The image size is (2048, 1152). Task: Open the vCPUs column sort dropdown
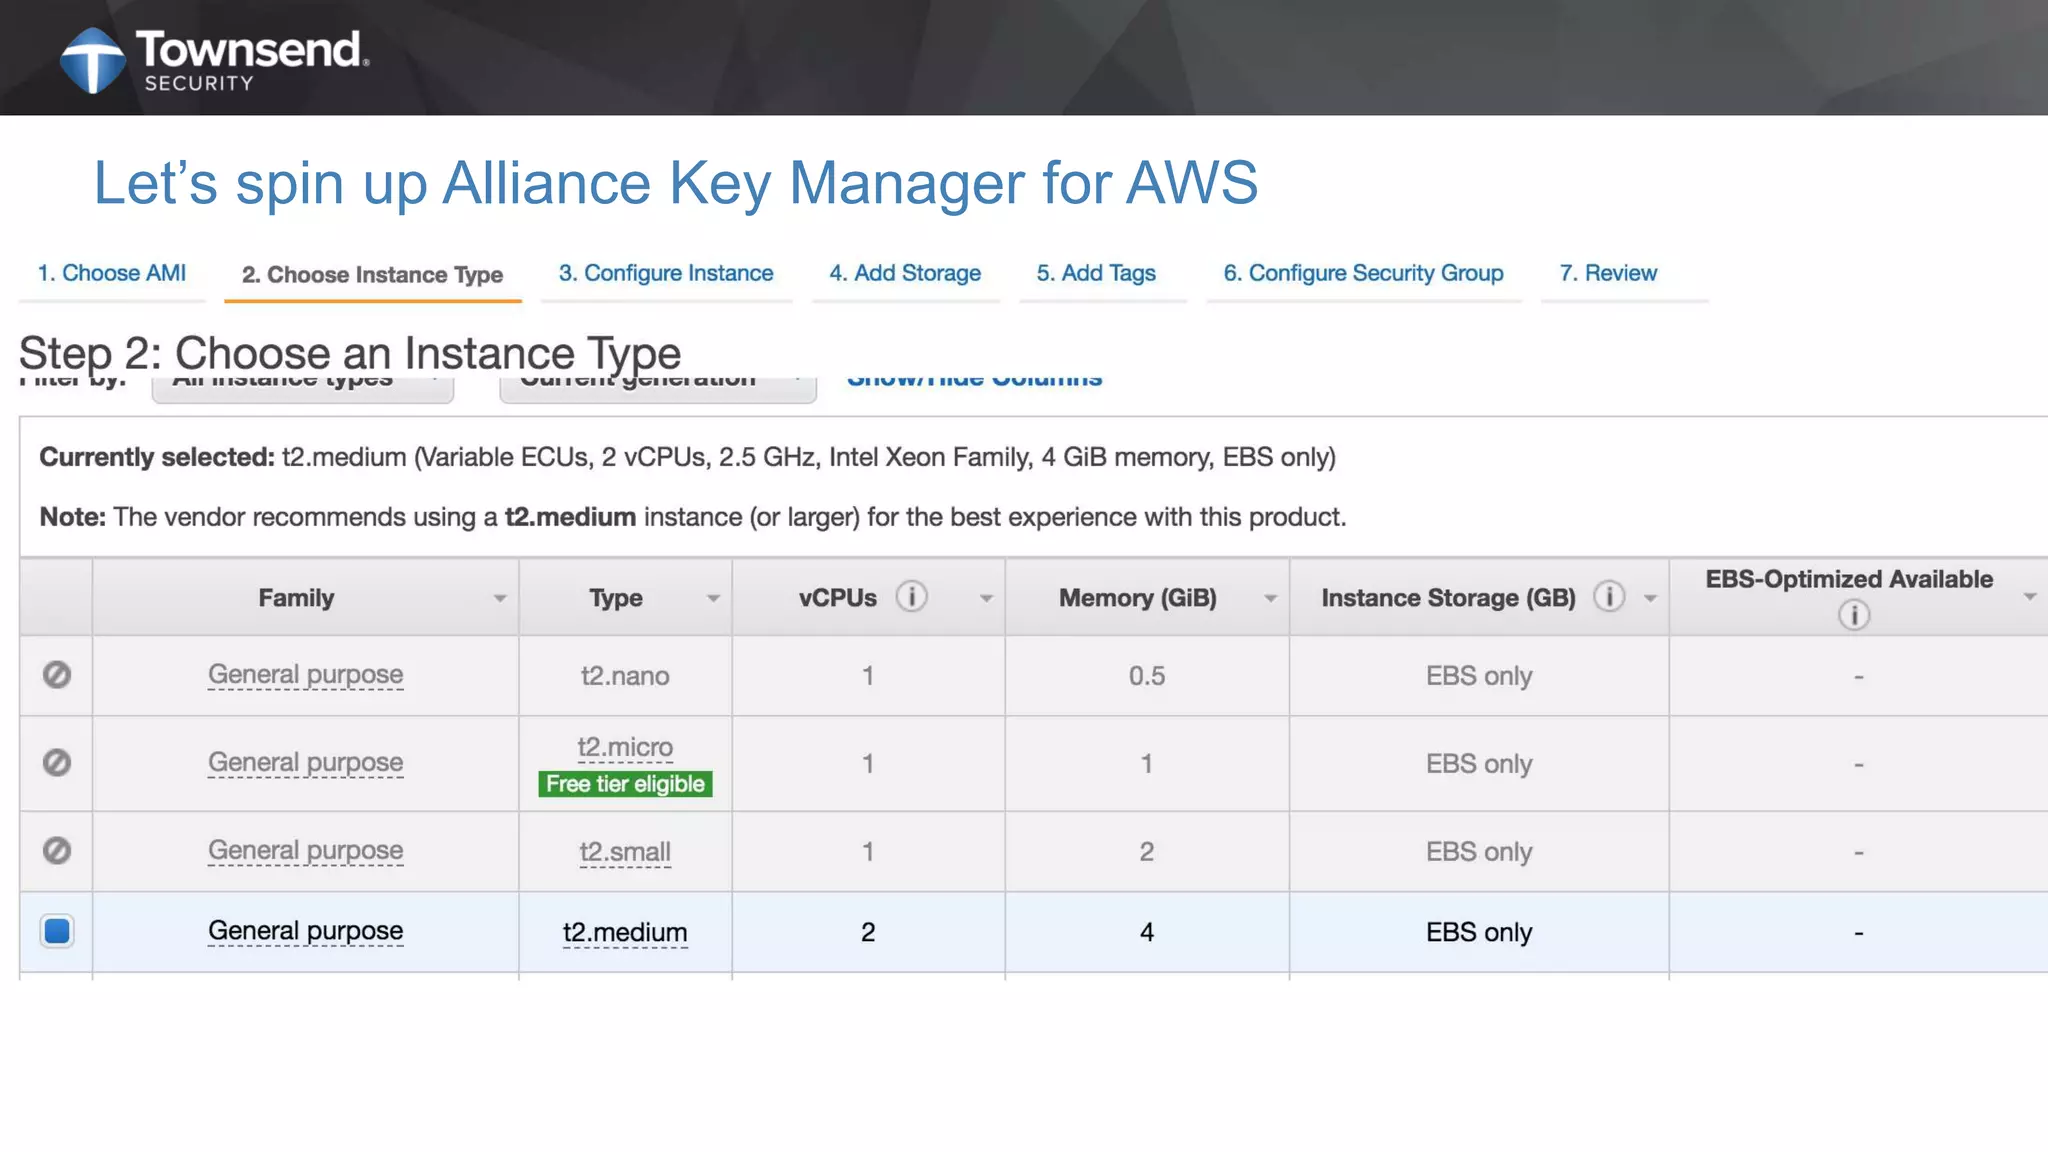click(x=986, y=598)
